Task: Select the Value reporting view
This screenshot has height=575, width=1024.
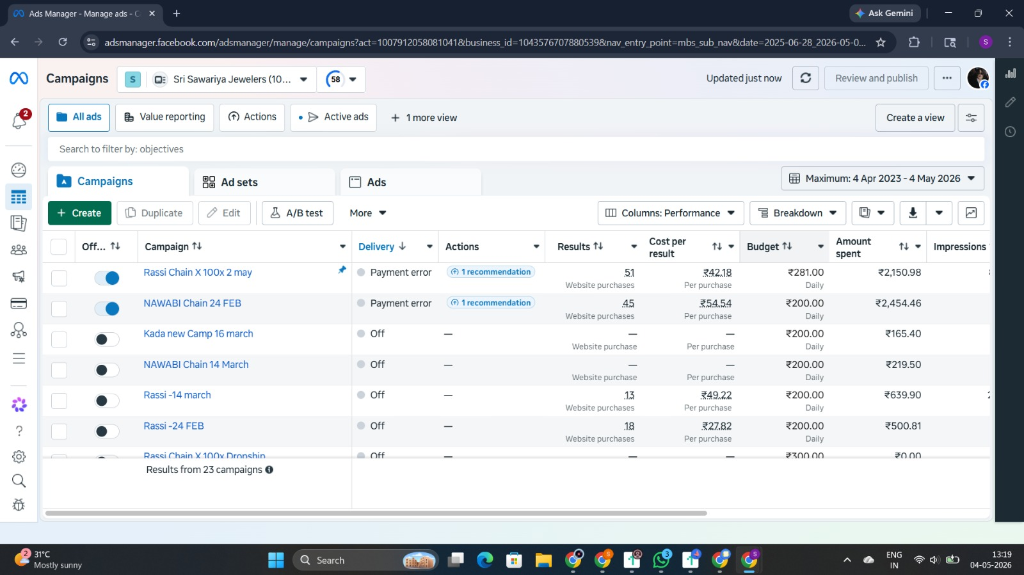Action: tap(165, 118)
